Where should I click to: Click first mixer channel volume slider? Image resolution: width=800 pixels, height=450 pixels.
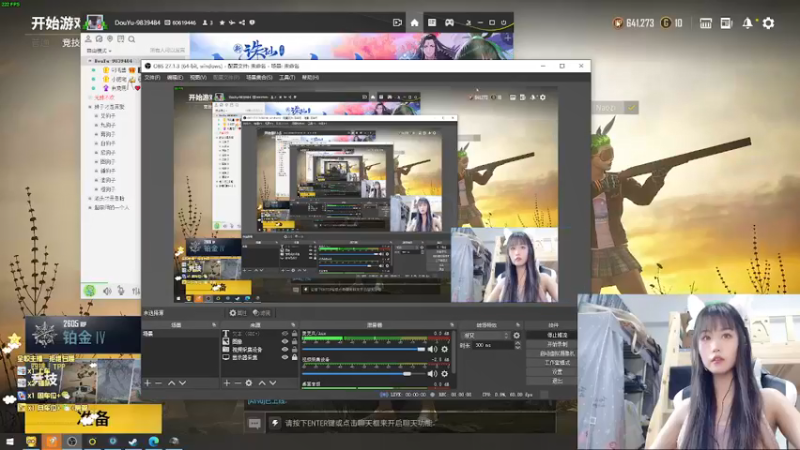coord(363,349)
